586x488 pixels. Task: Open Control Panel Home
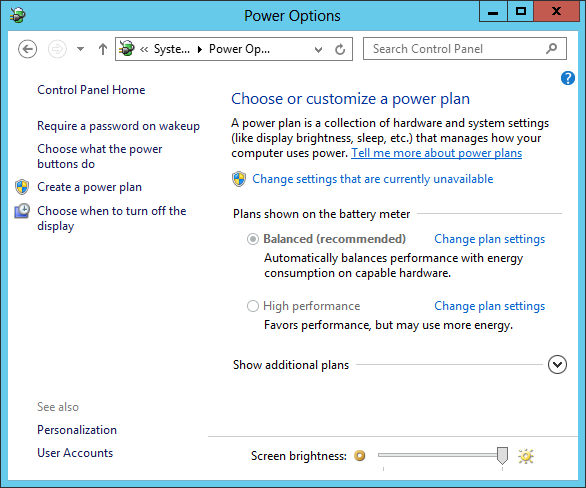pos(91,90)
